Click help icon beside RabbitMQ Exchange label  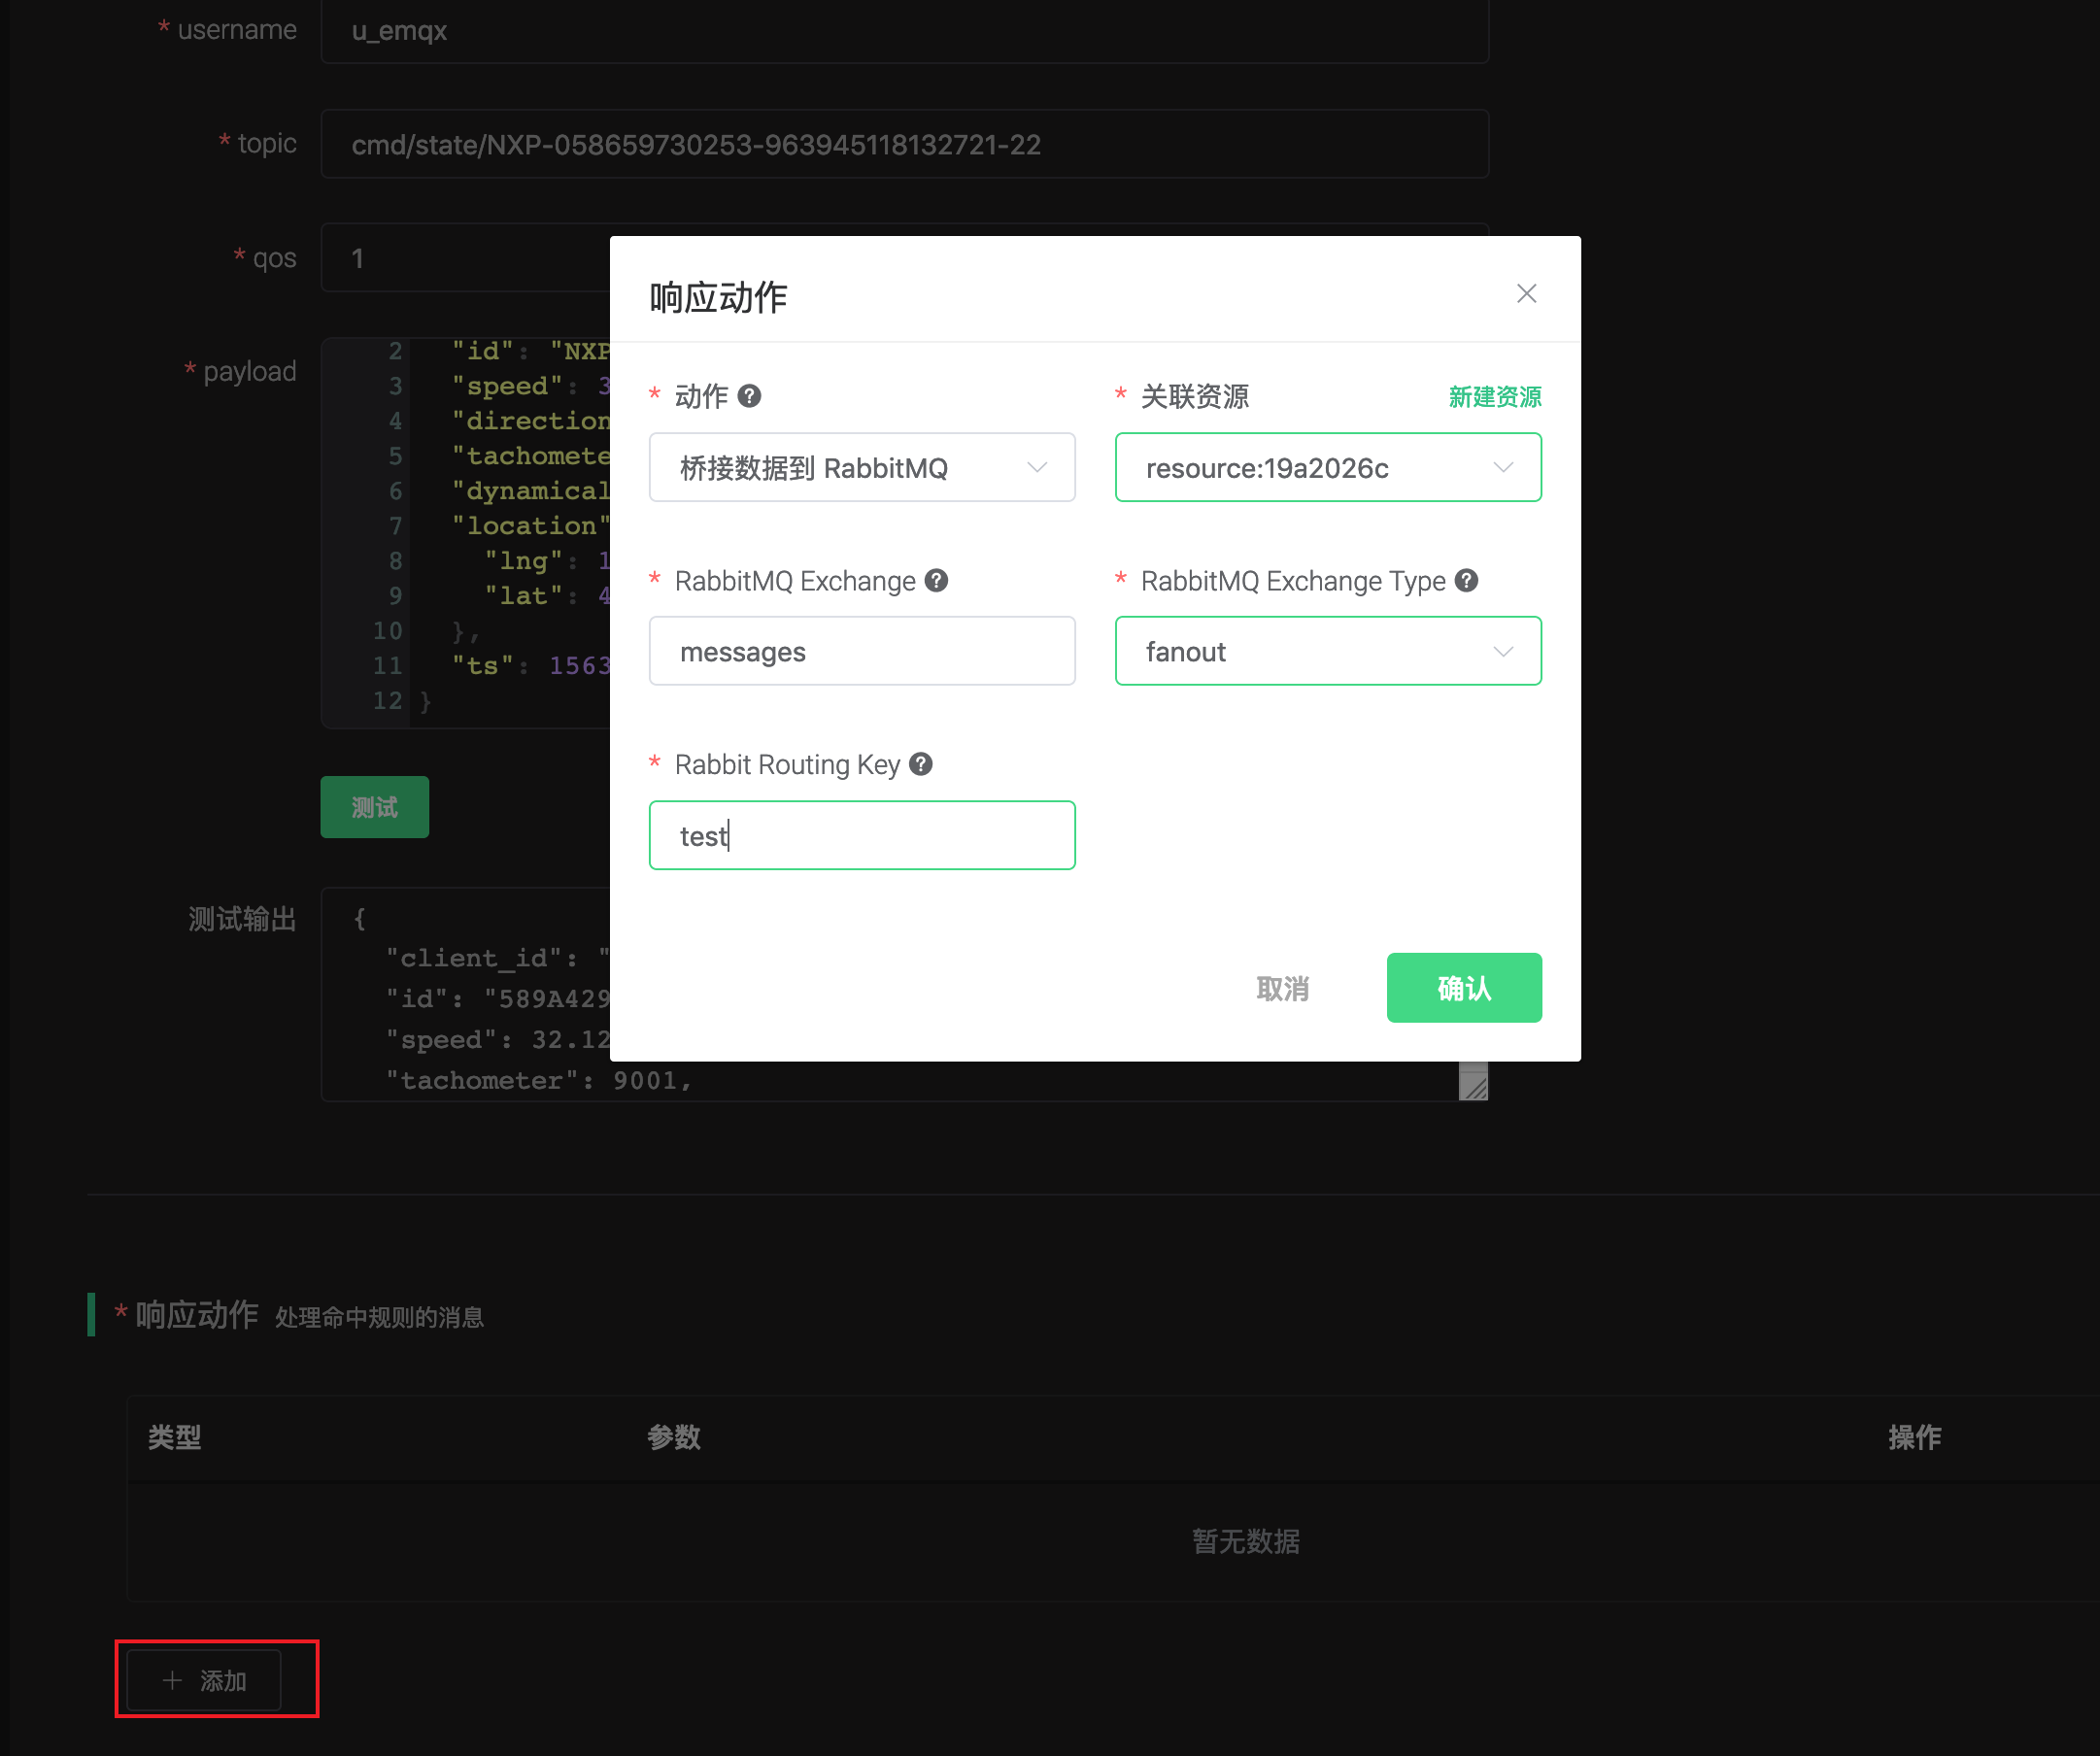click(x=936, y=580)
